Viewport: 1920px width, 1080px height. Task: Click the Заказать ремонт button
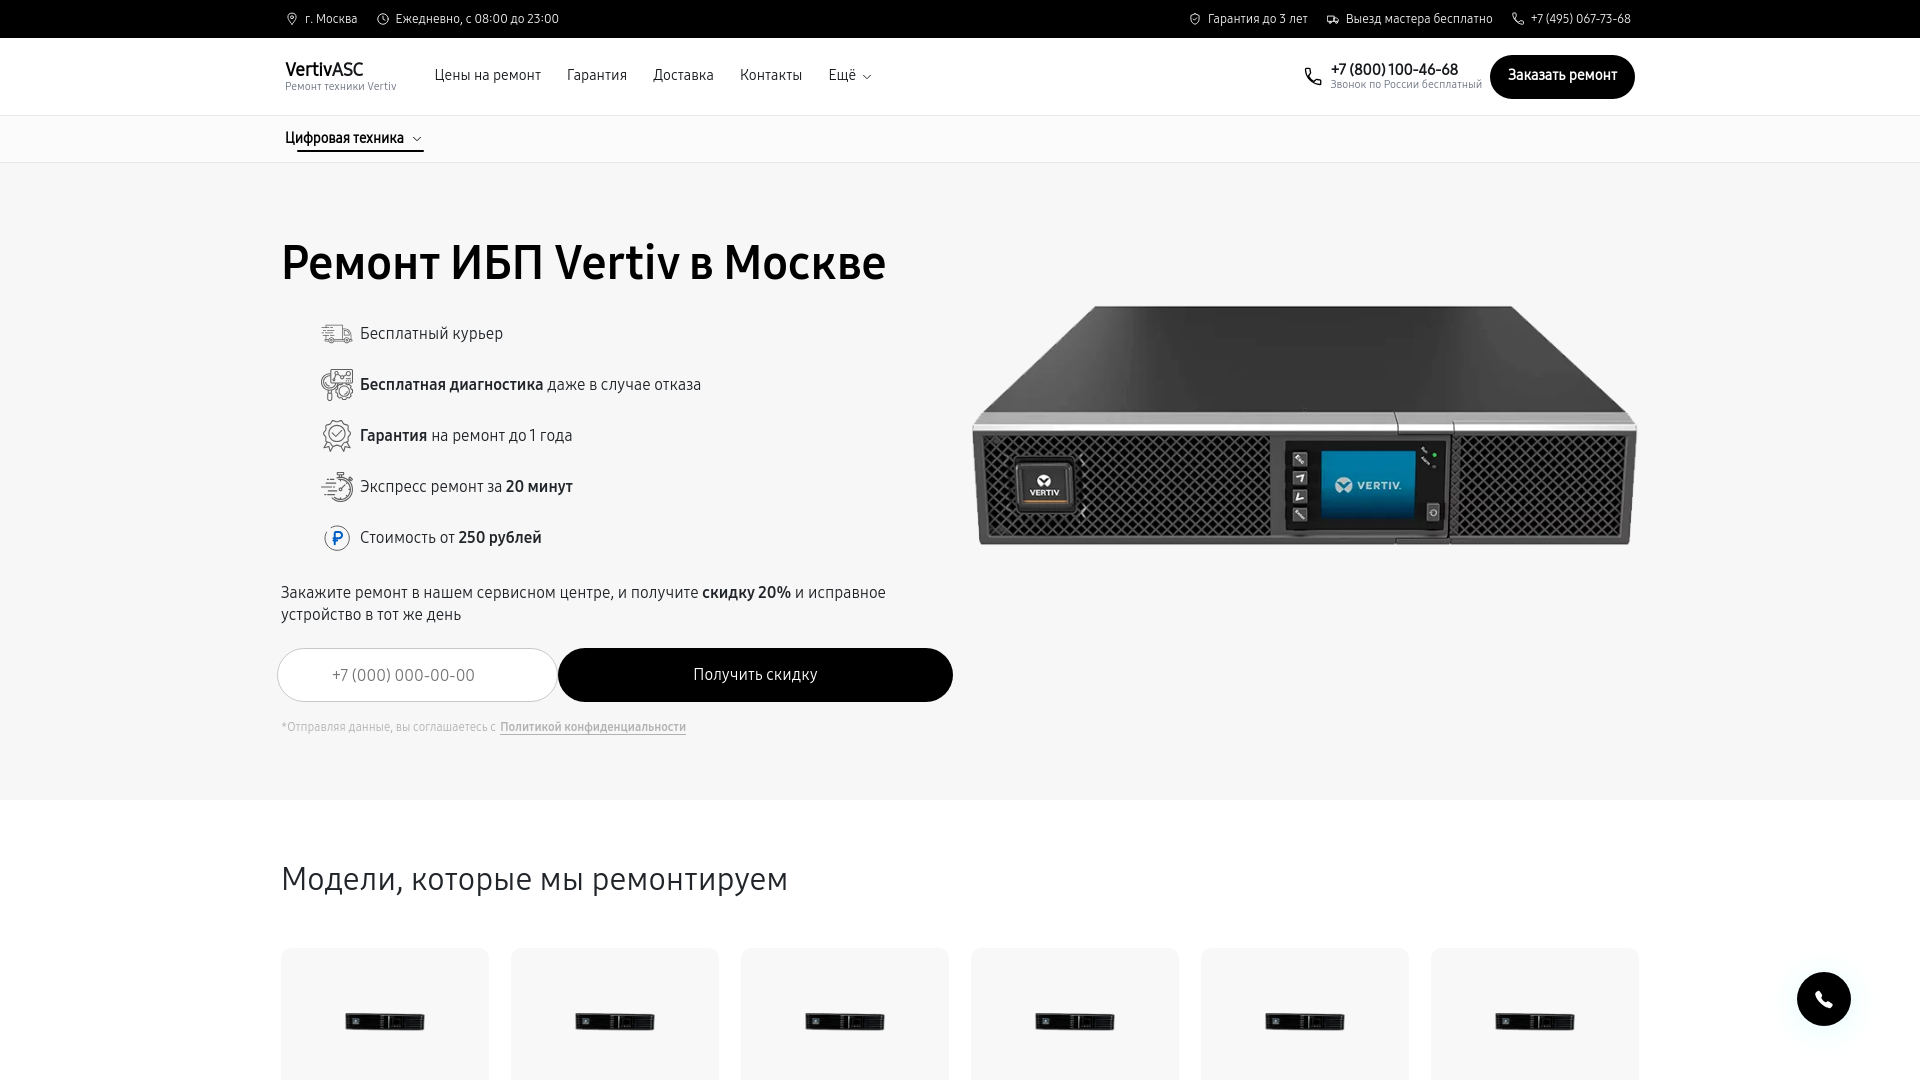pos(1562,77)
